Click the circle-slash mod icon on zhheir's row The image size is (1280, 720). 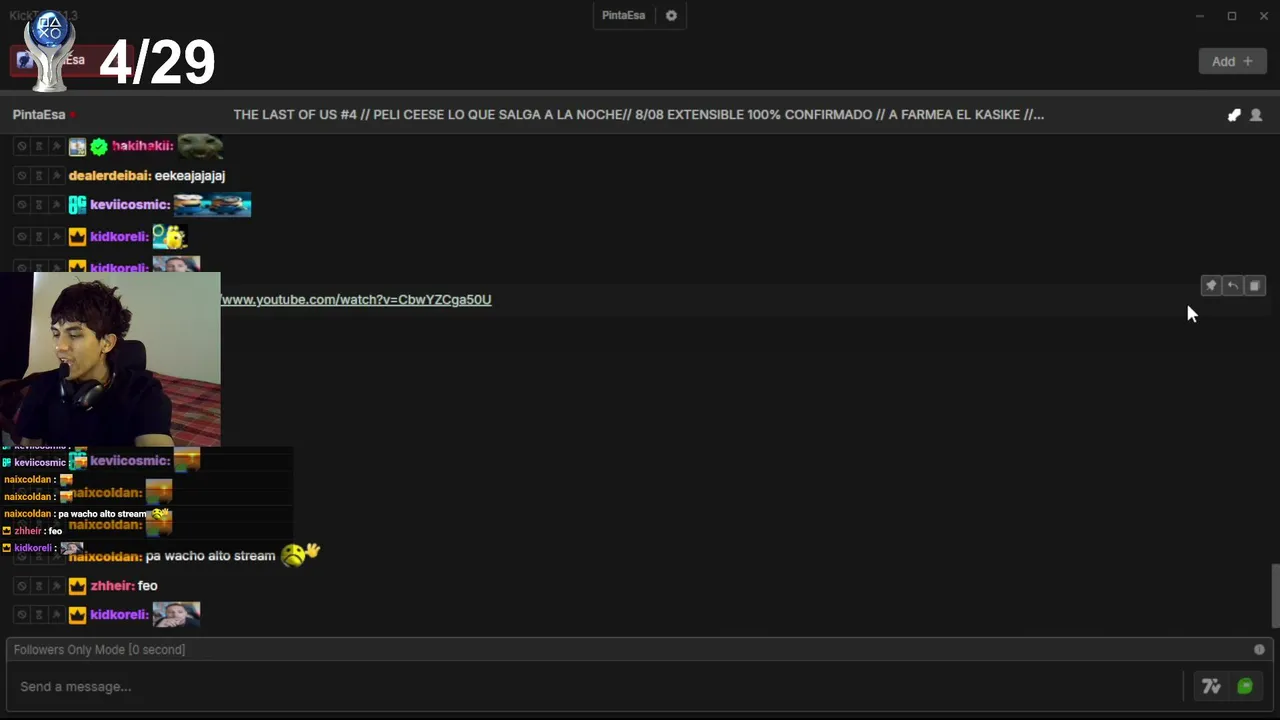21,586
